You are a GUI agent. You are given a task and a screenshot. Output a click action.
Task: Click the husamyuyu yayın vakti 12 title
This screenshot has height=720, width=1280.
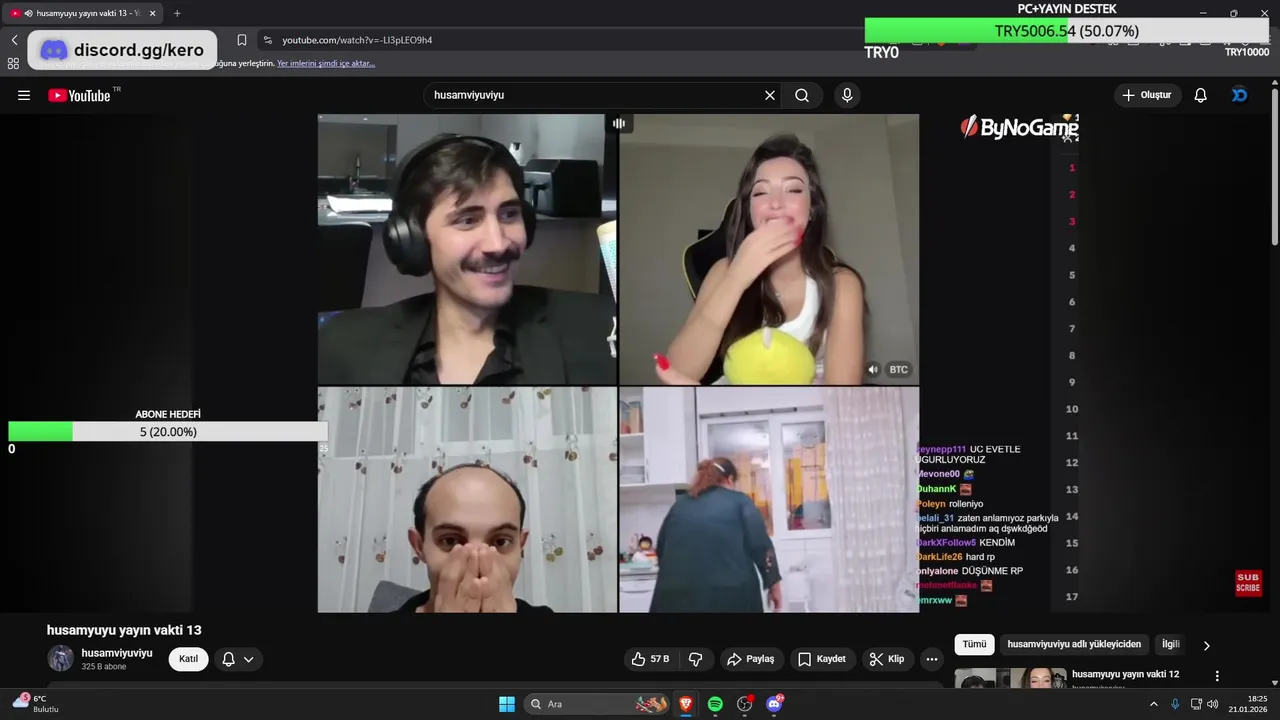click(1125, 675)
